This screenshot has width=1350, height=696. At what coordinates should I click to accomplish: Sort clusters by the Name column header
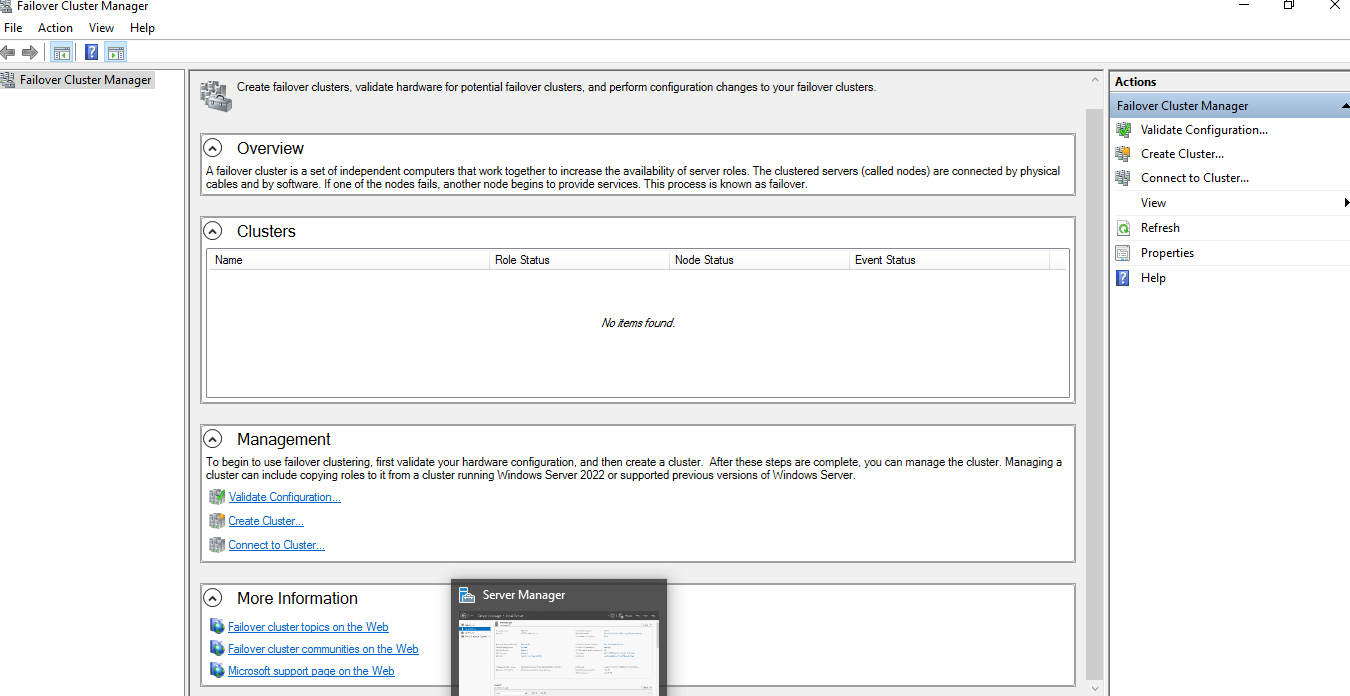pyautogui.click(x=349, y=260)
